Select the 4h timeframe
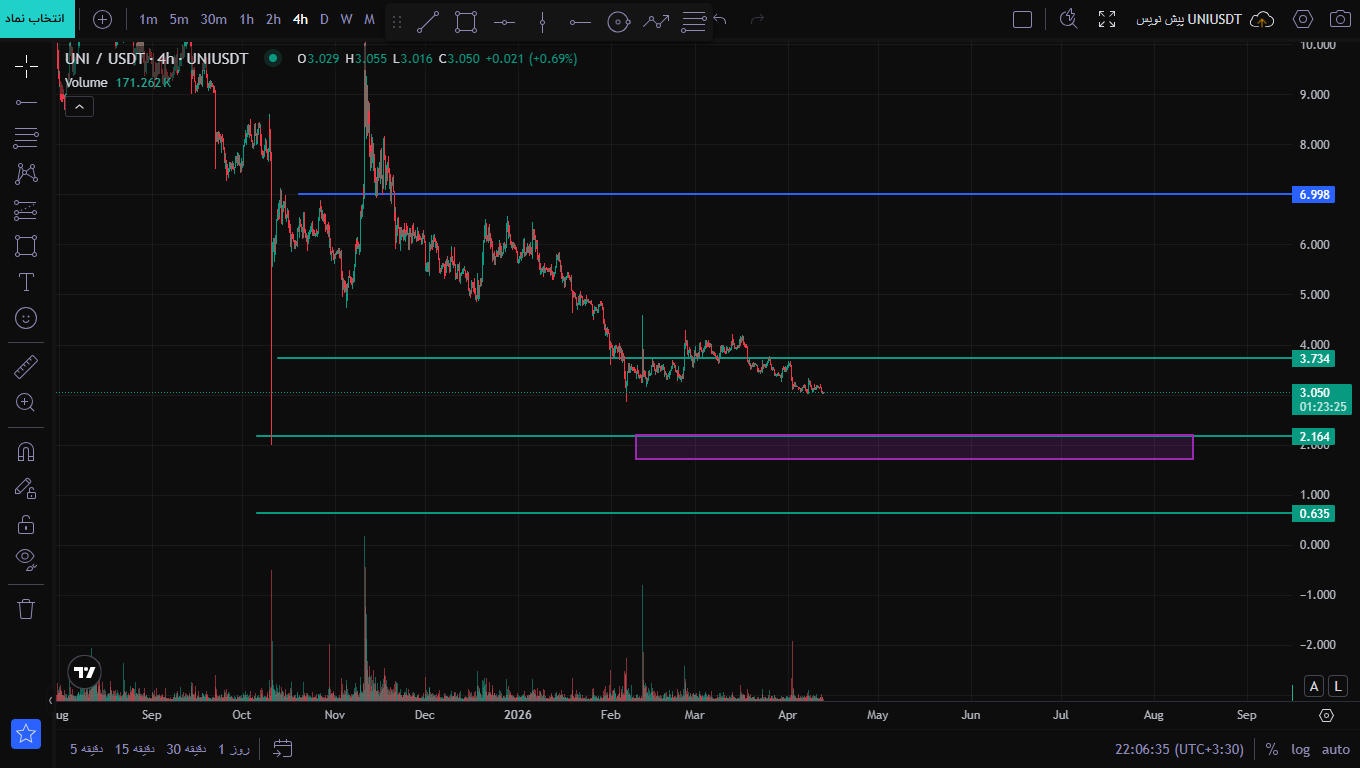The height and width of the screenshot is (768, 1360). click(300, 19)
